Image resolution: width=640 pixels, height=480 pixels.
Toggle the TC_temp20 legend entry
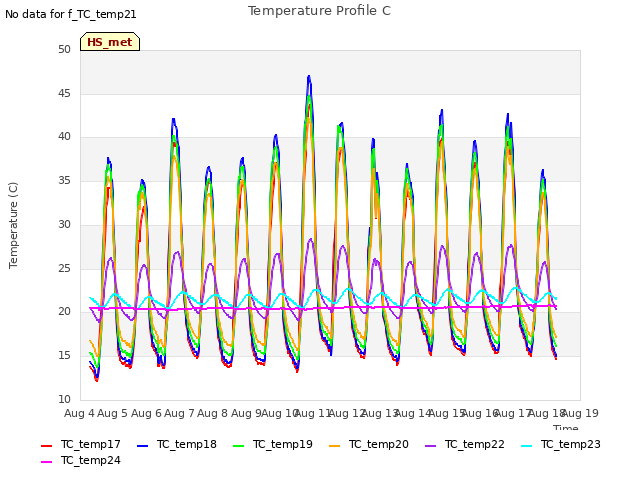coord(369,444)
